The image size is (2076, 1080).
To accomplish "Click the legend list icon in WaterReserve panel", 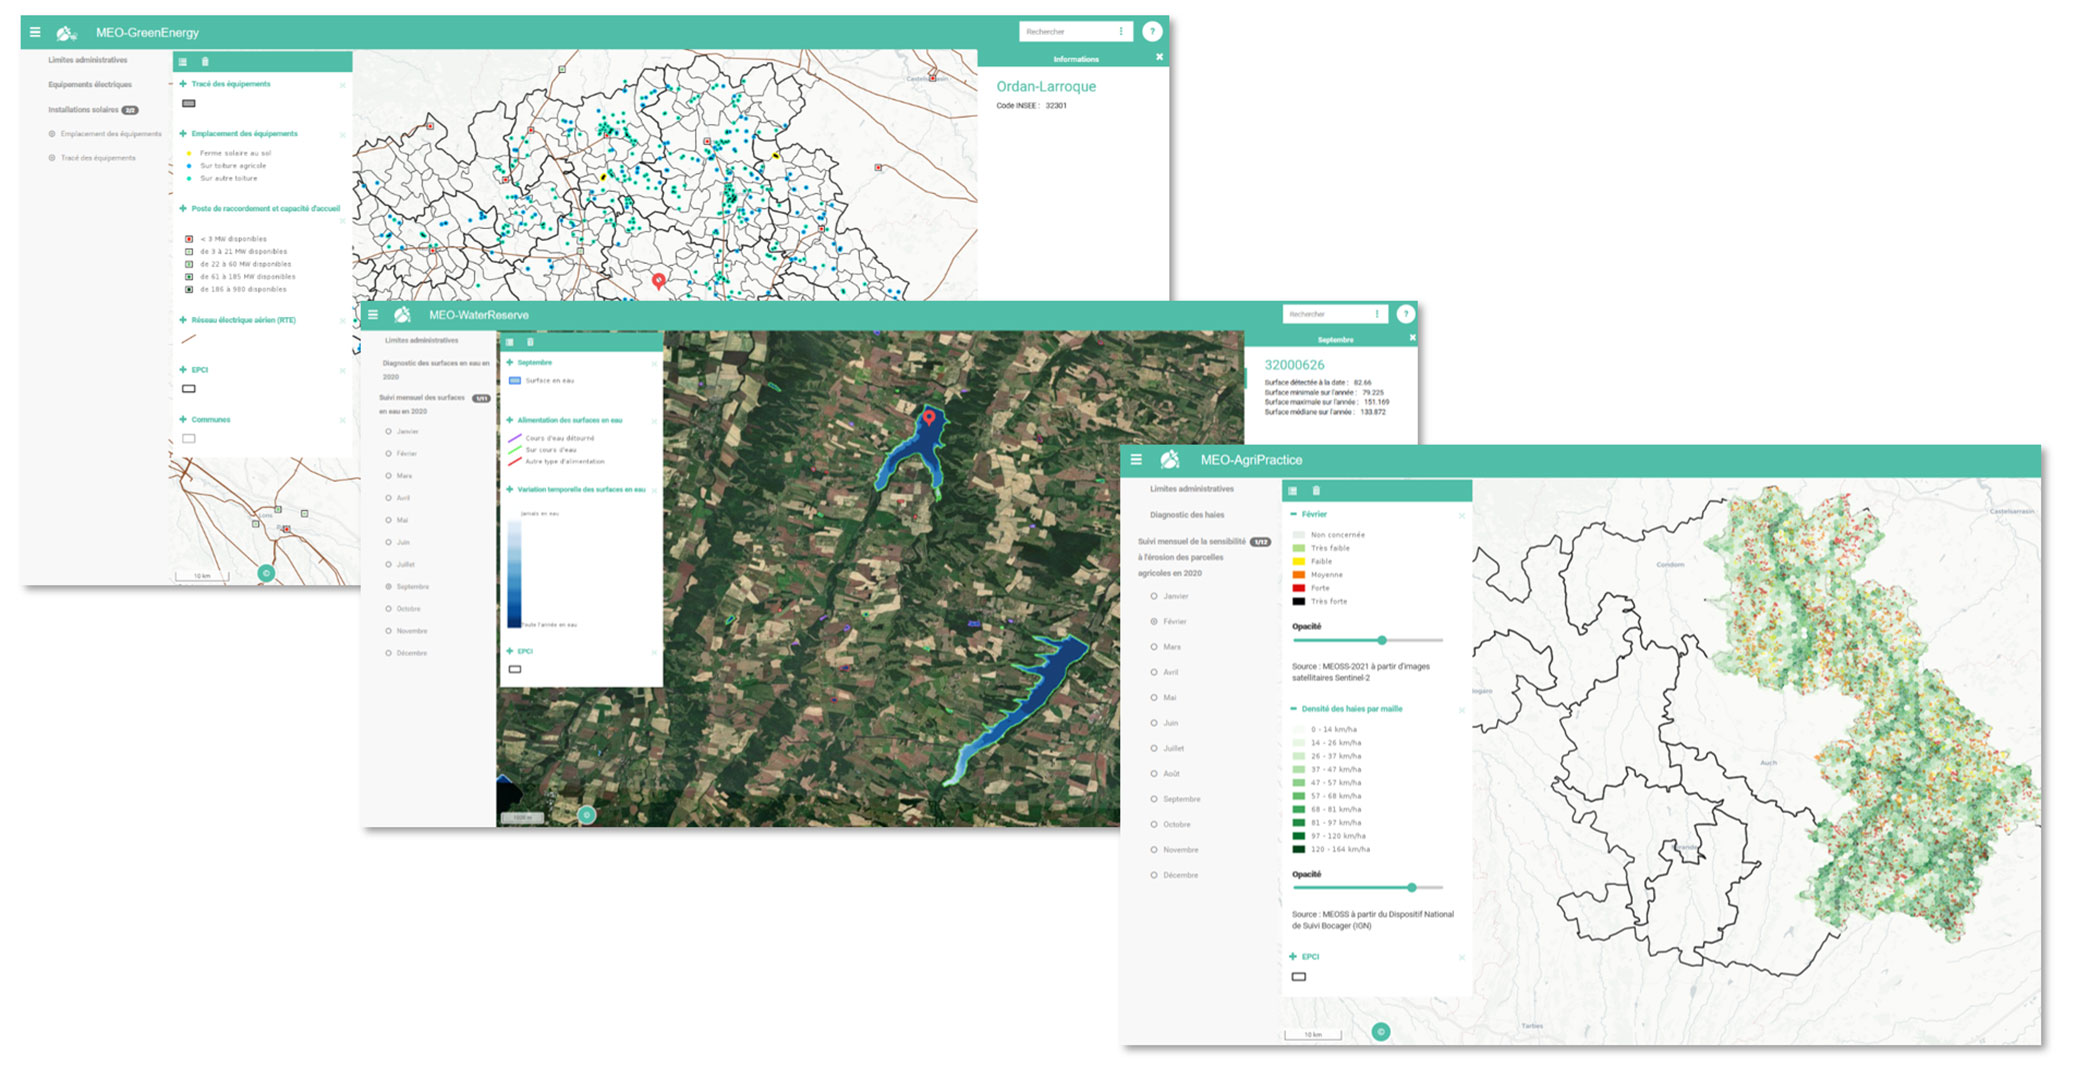I will pos(510,342).
